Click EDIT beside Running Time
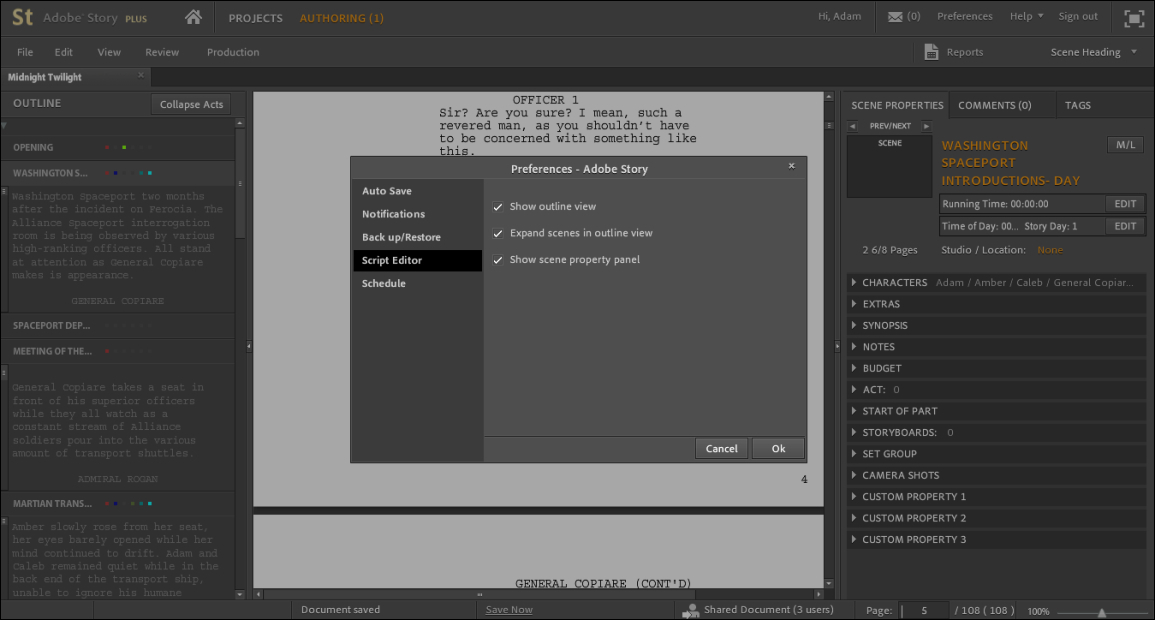 coord(1125,204)
